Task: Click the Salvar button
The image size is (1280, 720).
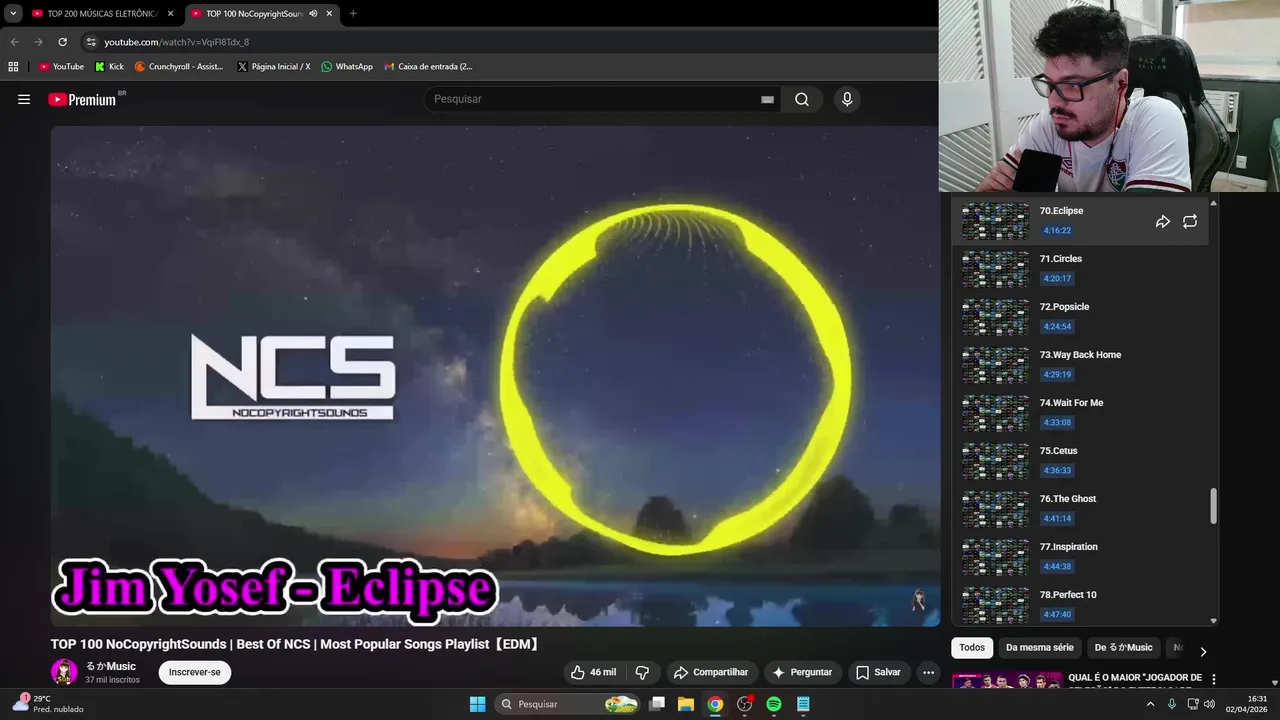Action: click(x=878, y=672)
